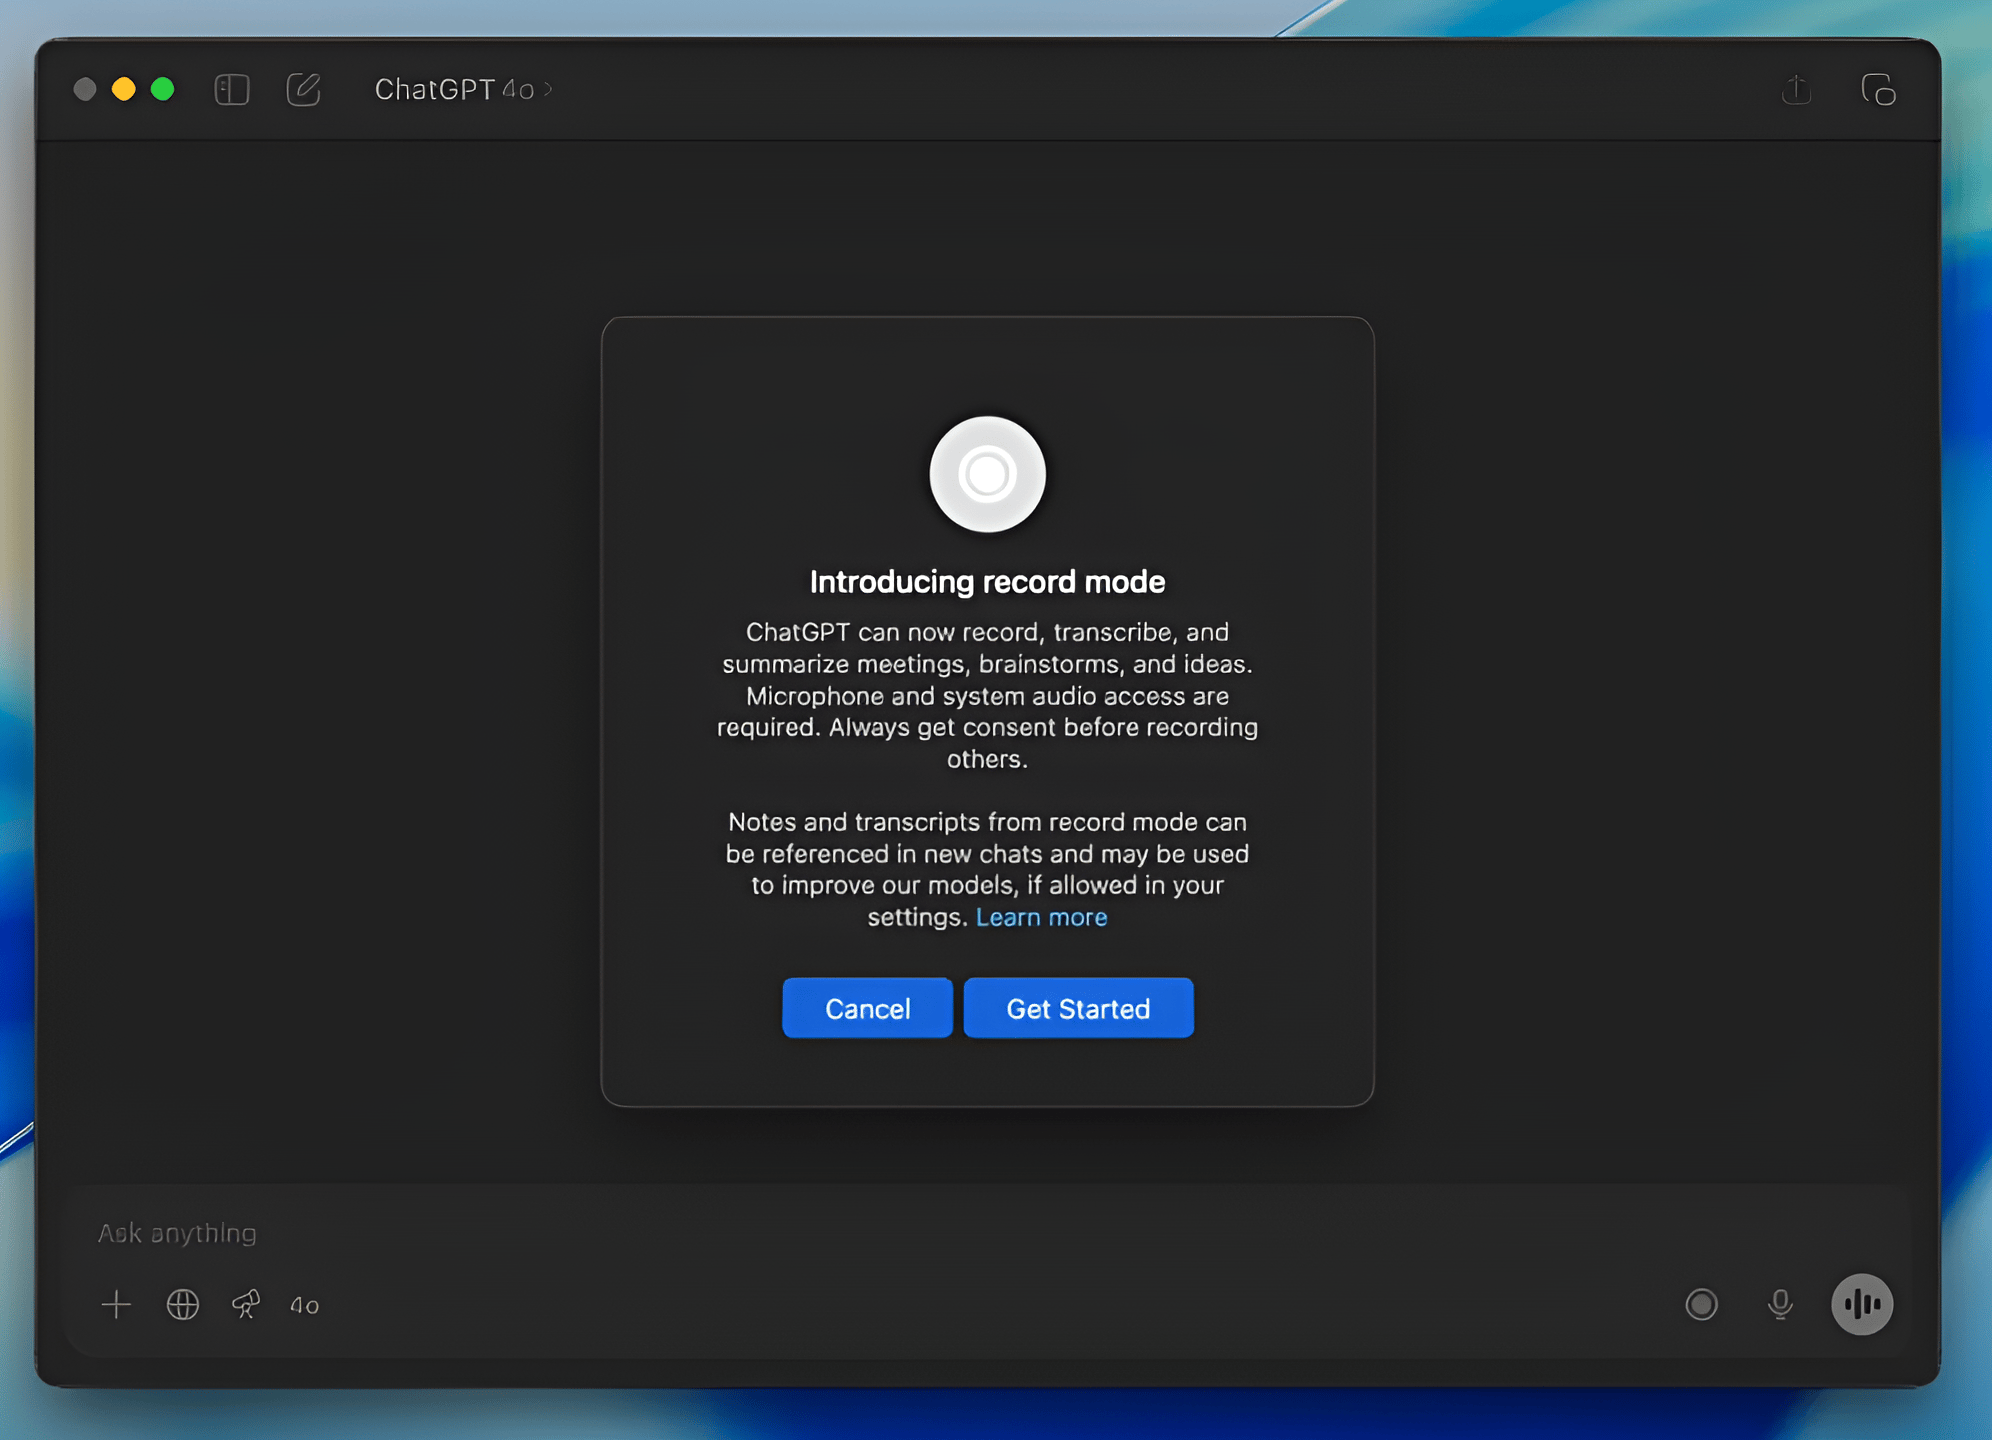The image size is (1992, 1440).
Task: Launch voice mode waveform button
Action: pyautogui.click(x=1861, y=1304)
